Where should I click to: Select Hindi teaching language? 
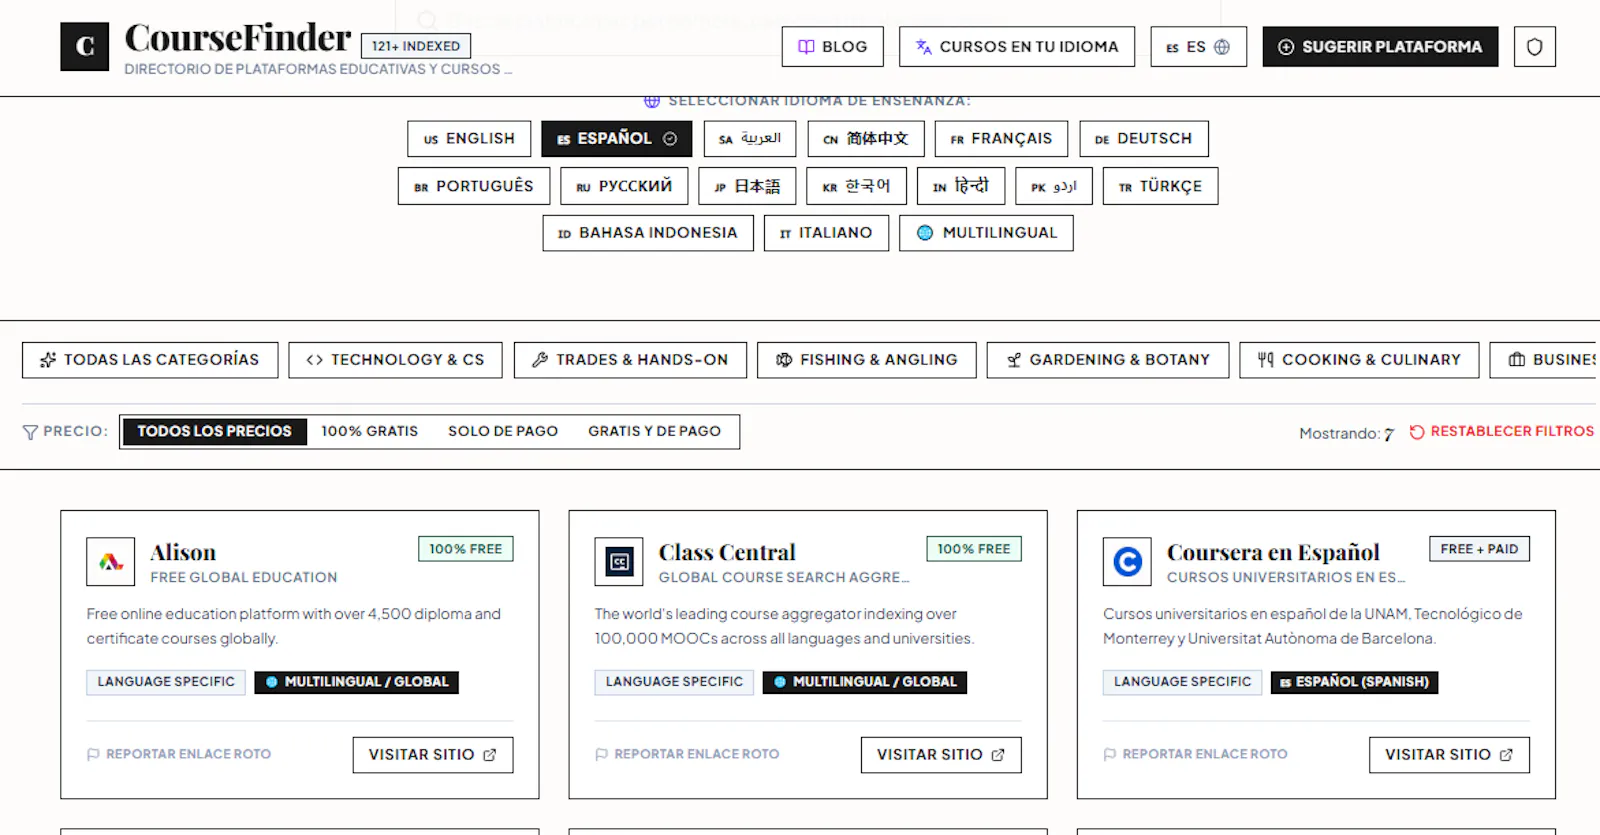(960, 186)
